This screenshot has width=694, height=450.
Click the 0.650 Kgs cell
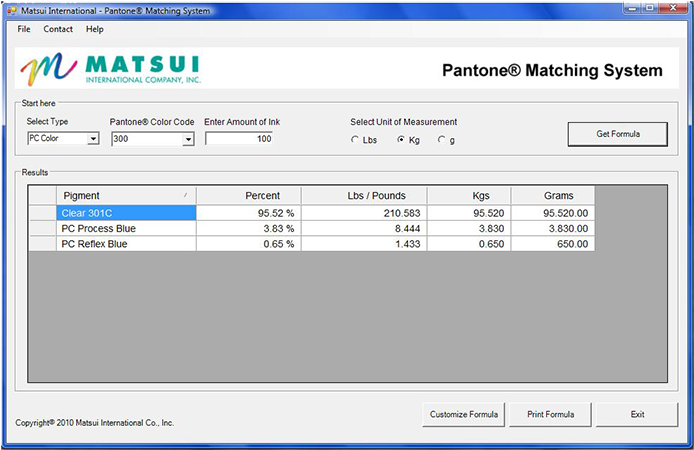point(469,244)
